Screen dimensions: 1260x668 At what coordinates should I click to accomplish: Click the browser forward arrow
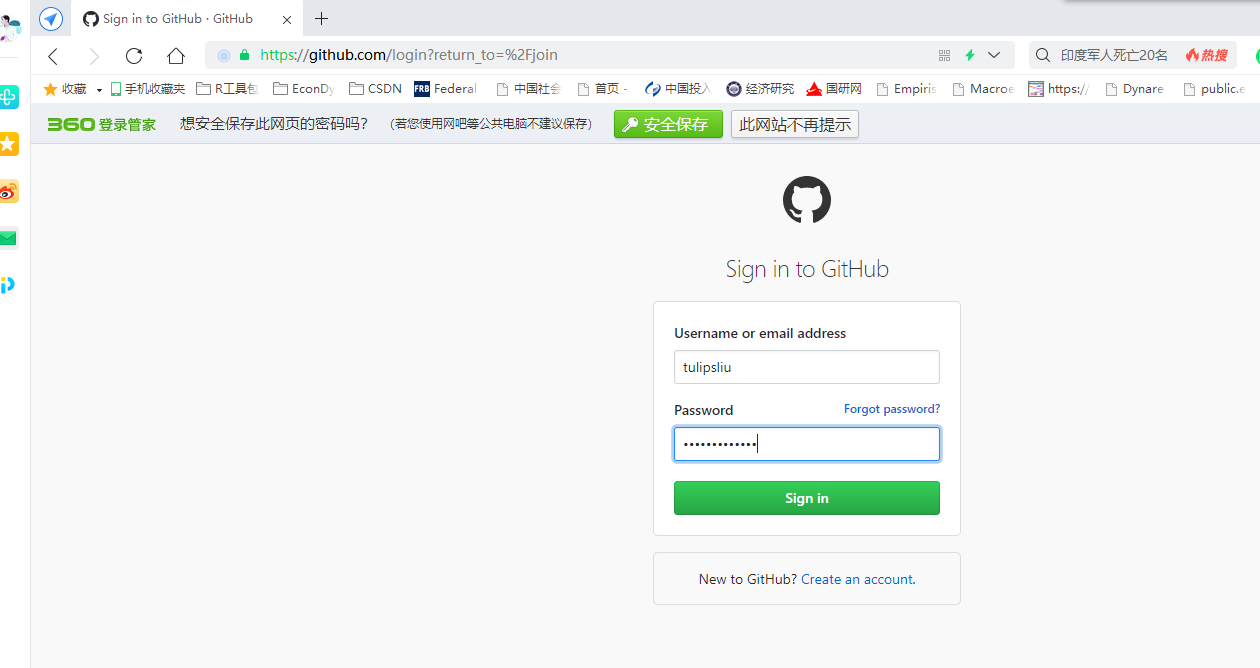[94, 56]
